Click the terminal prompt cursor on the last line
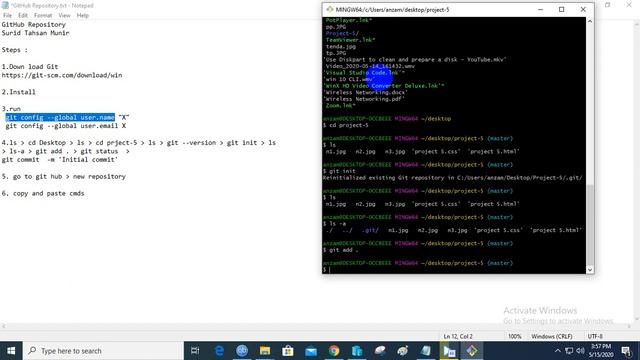Screen dimensions: 640x360 tap(329, 270)
